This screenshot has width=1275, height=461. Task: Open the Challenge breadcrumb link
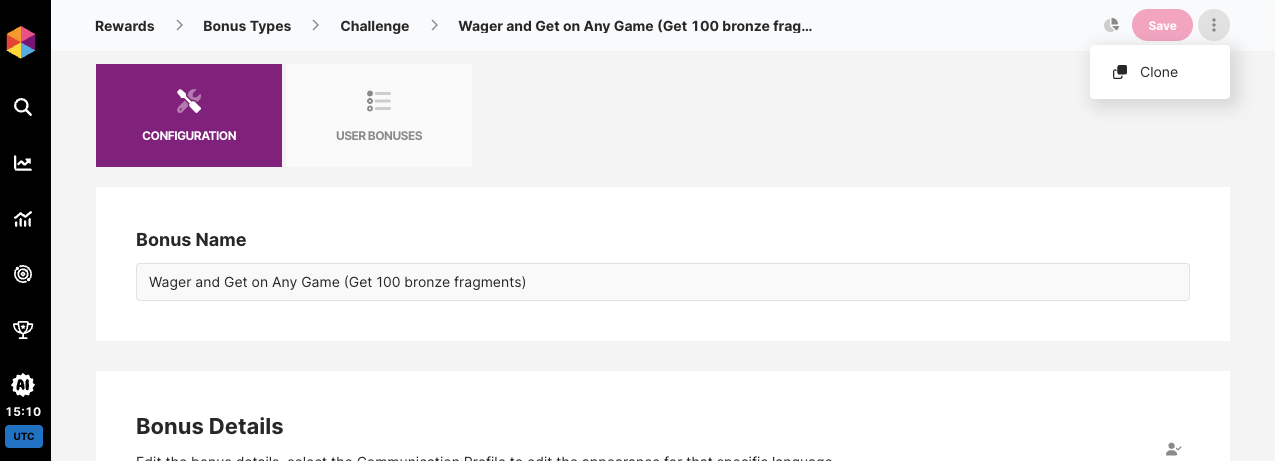374,26
